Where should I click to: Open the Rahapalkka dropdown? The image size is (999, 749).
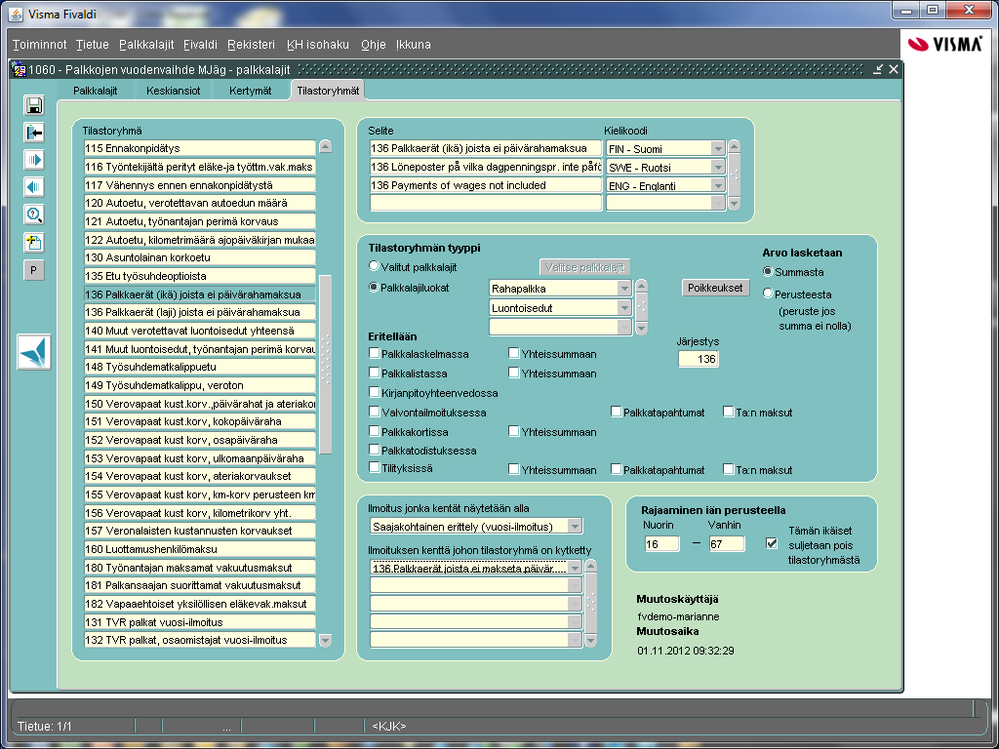(624, 288)
